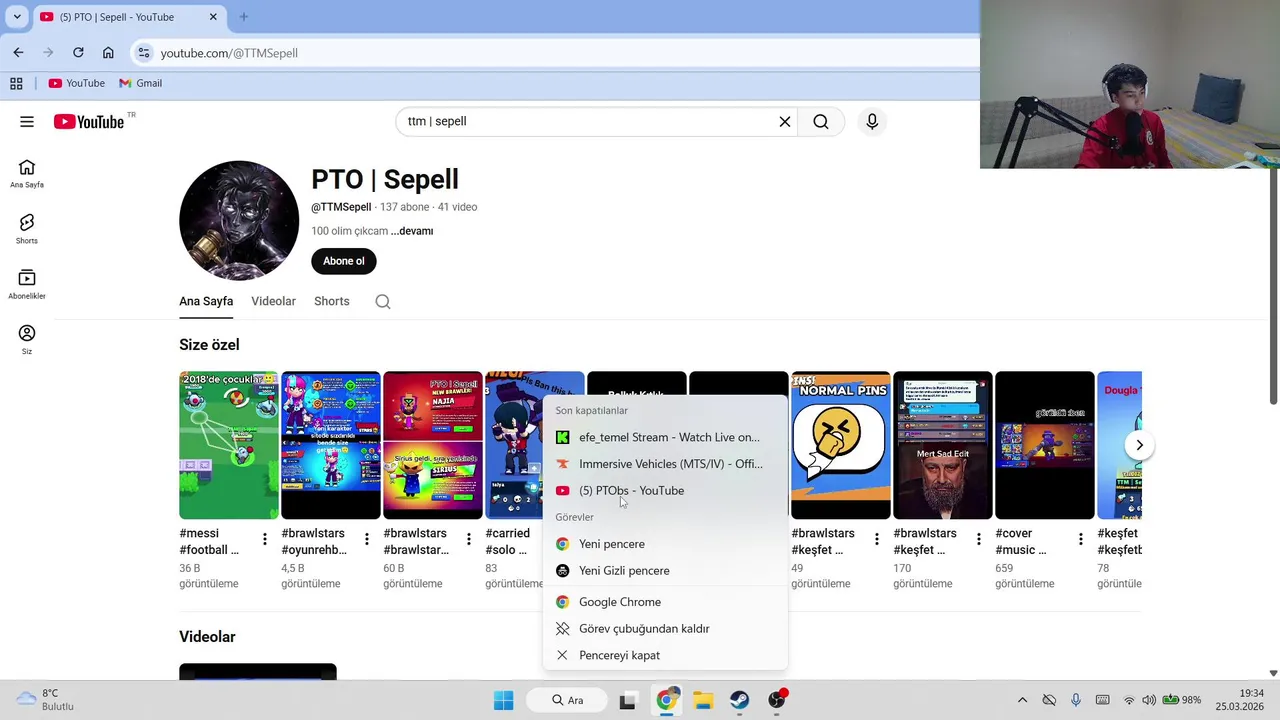Open more options for #brawlstars #oyunrehb video
The image size is (1280, 720).
[x=367, y=540]
